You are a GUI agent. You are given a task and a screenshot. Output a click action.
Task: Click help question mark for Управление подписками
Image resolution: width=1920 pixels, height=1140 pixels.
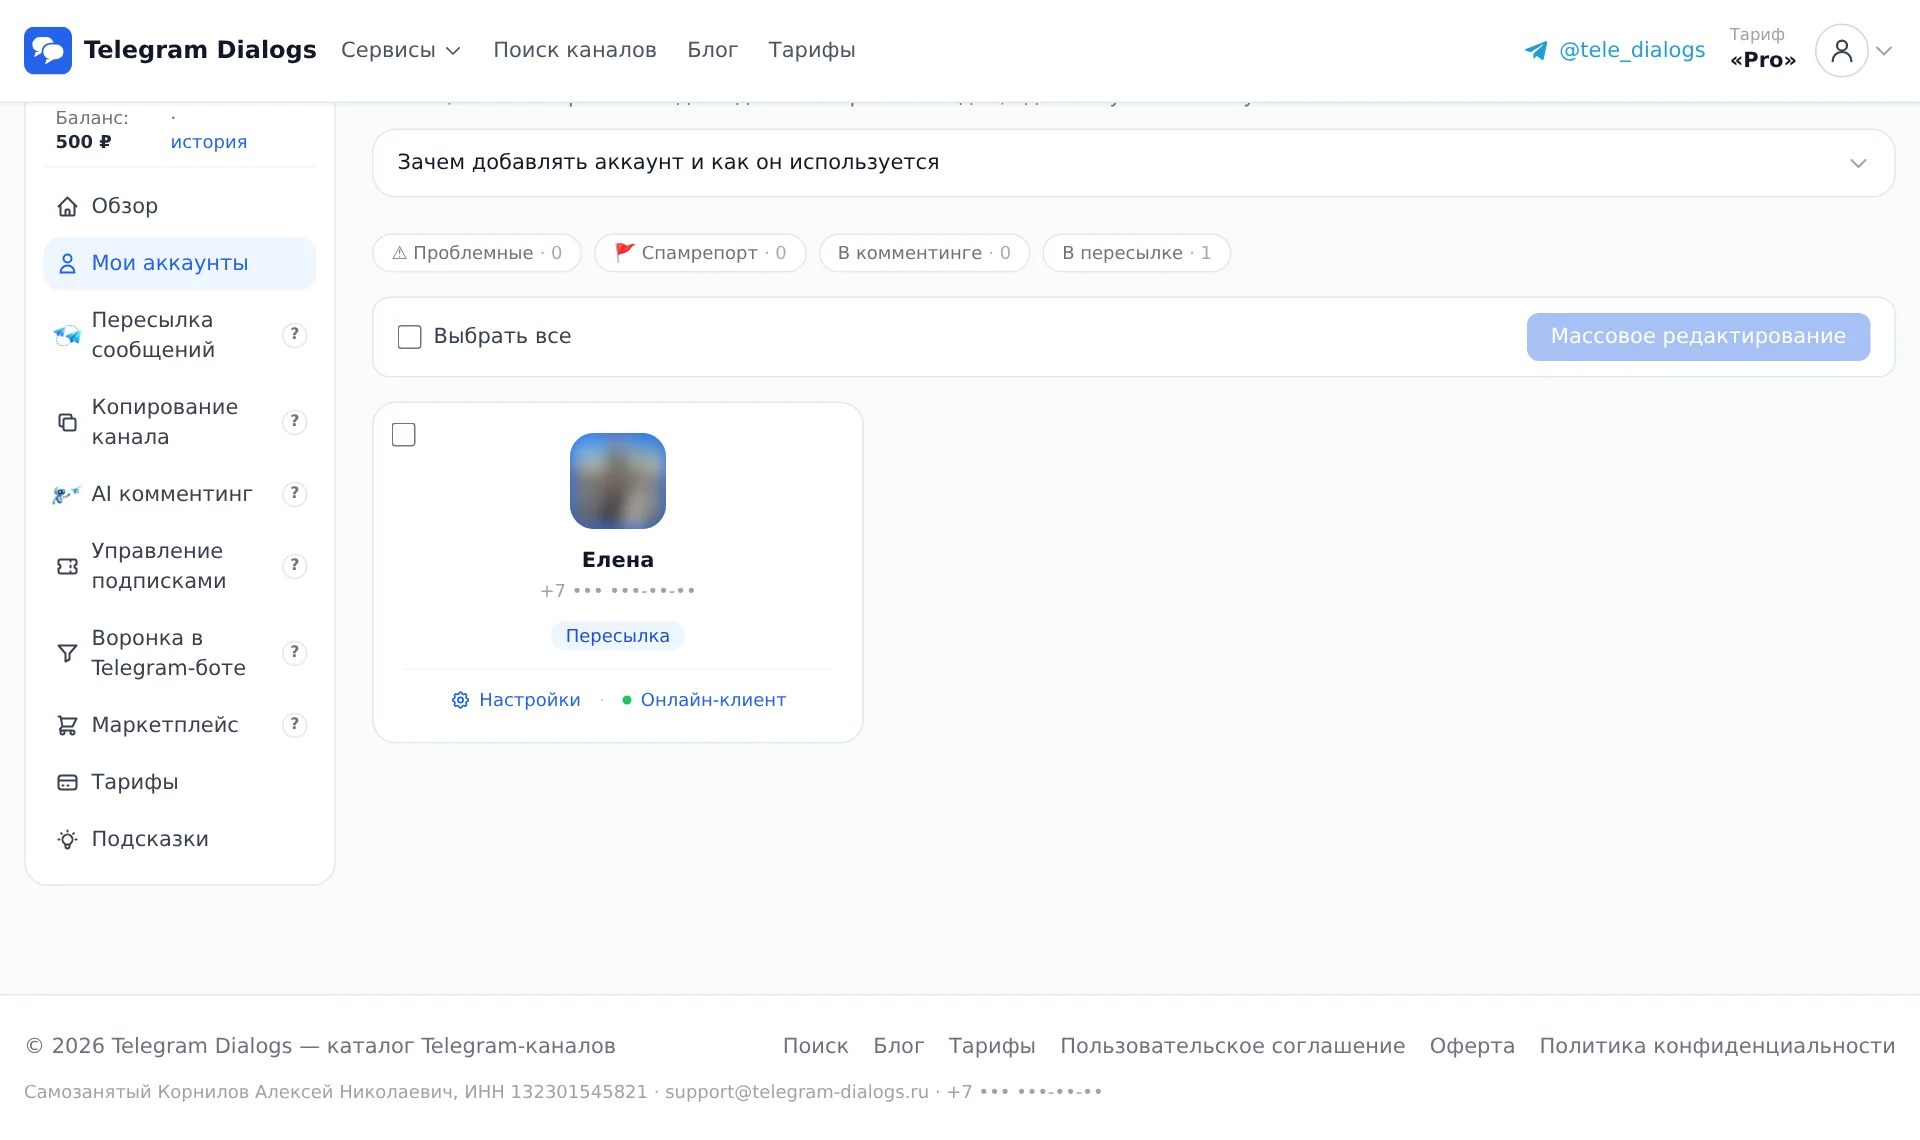tap(294, 566)
